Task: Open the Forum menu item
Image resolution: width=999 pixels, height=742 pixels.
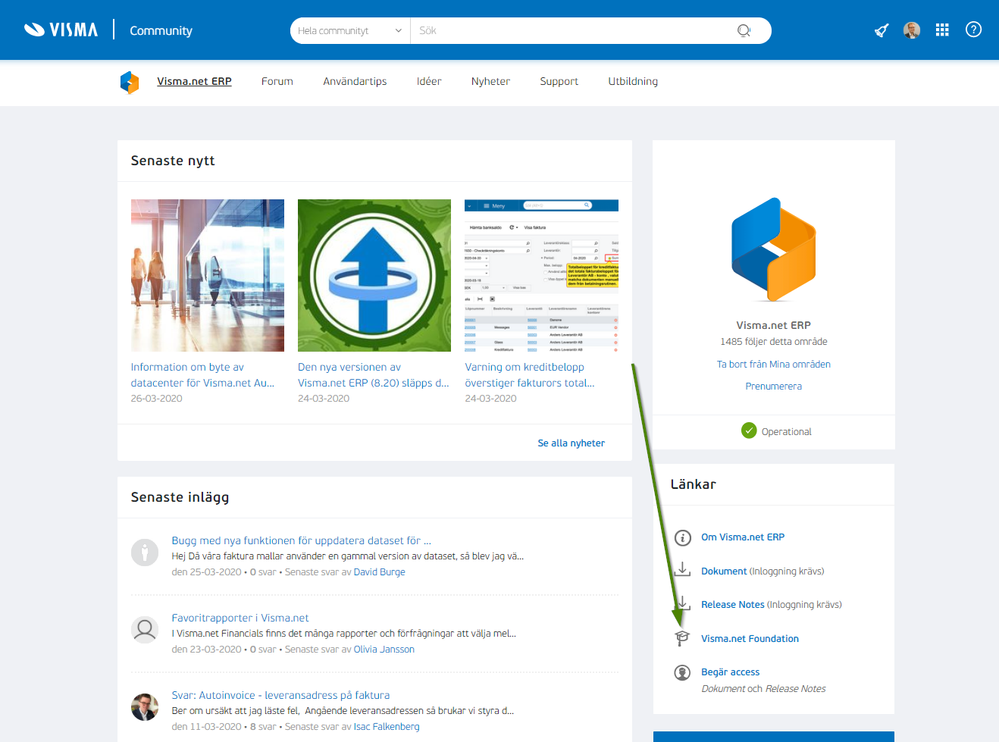Action: pos(277,82)
